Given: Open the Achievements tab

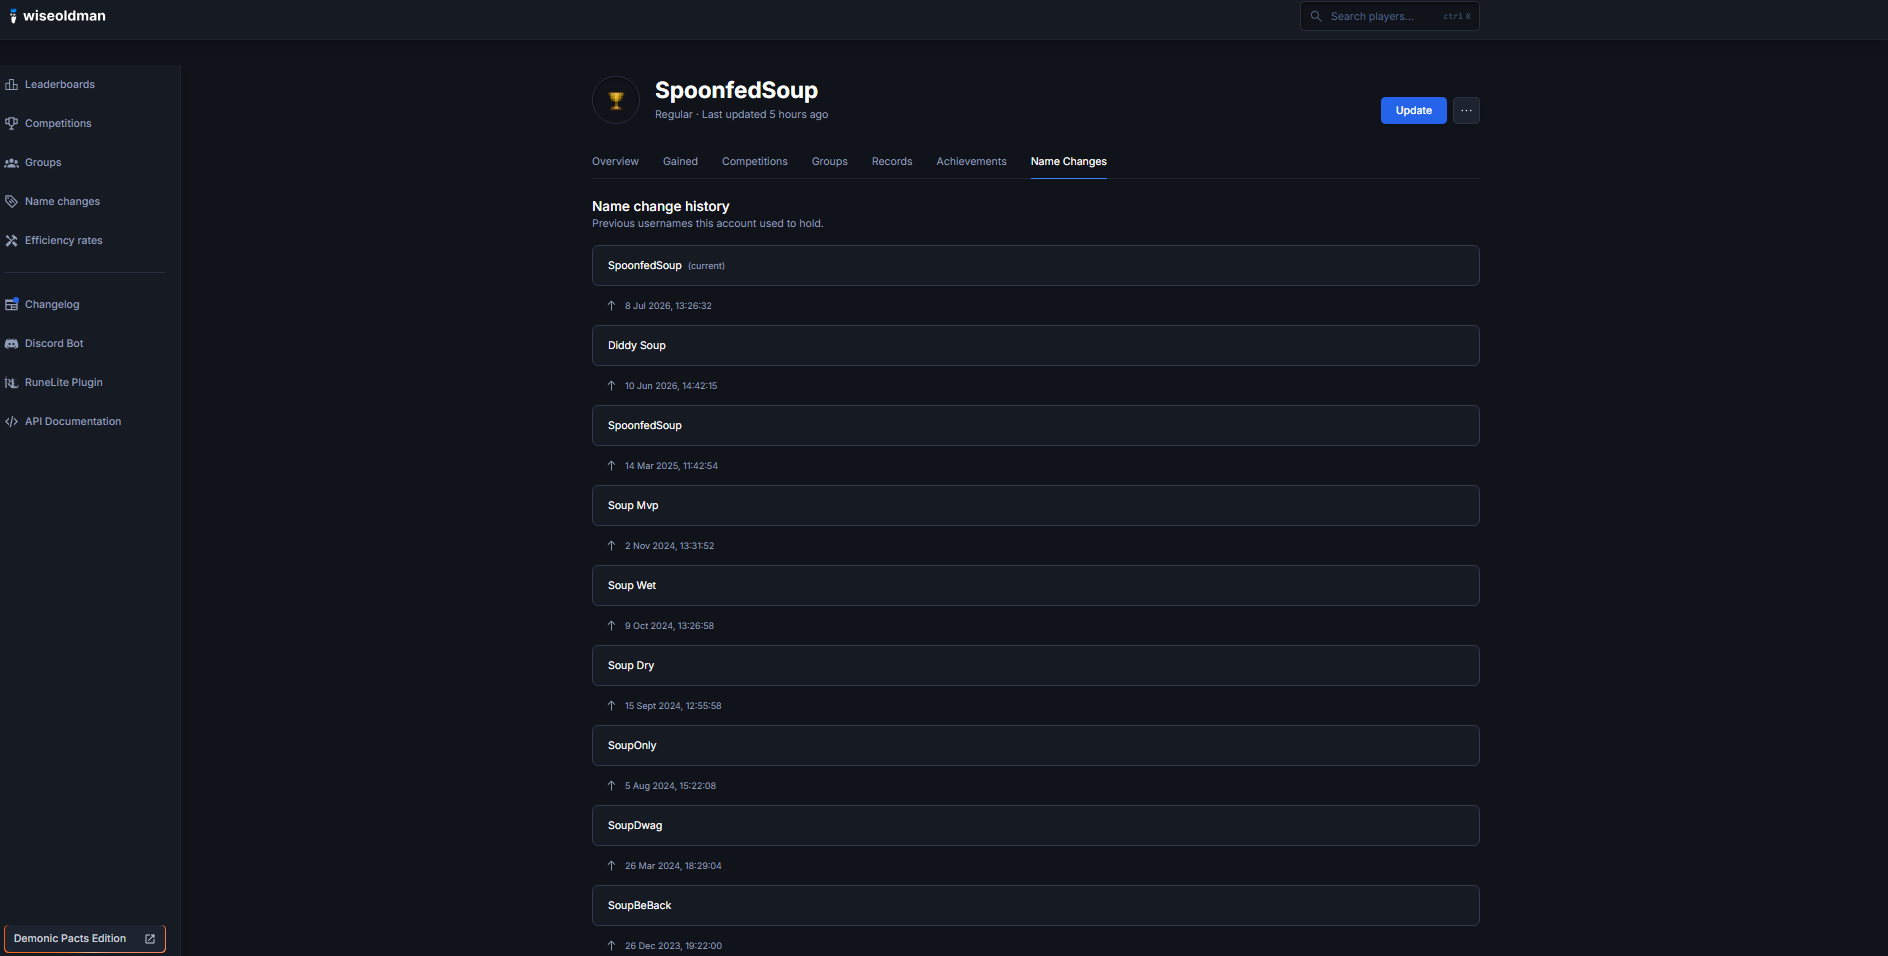Looking at the screenshot, I should [x=971, y=162].
